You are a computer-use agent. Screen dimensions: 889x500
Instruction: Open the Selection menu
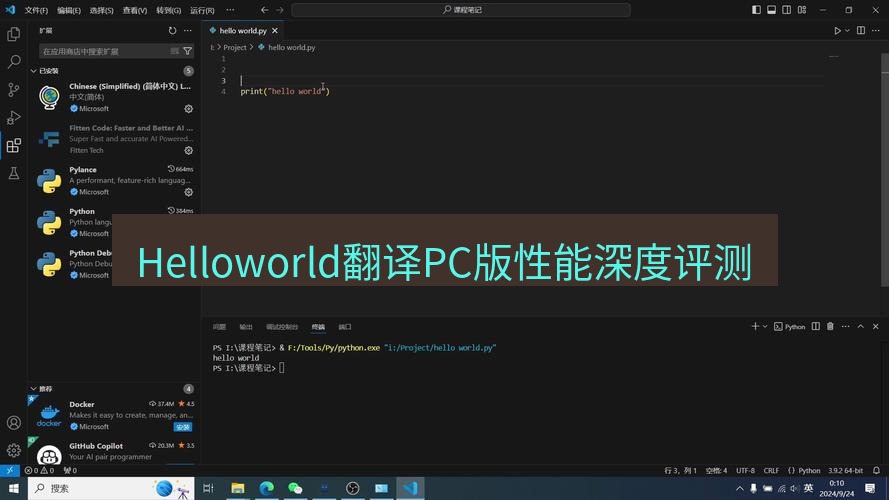coord(101,10)
